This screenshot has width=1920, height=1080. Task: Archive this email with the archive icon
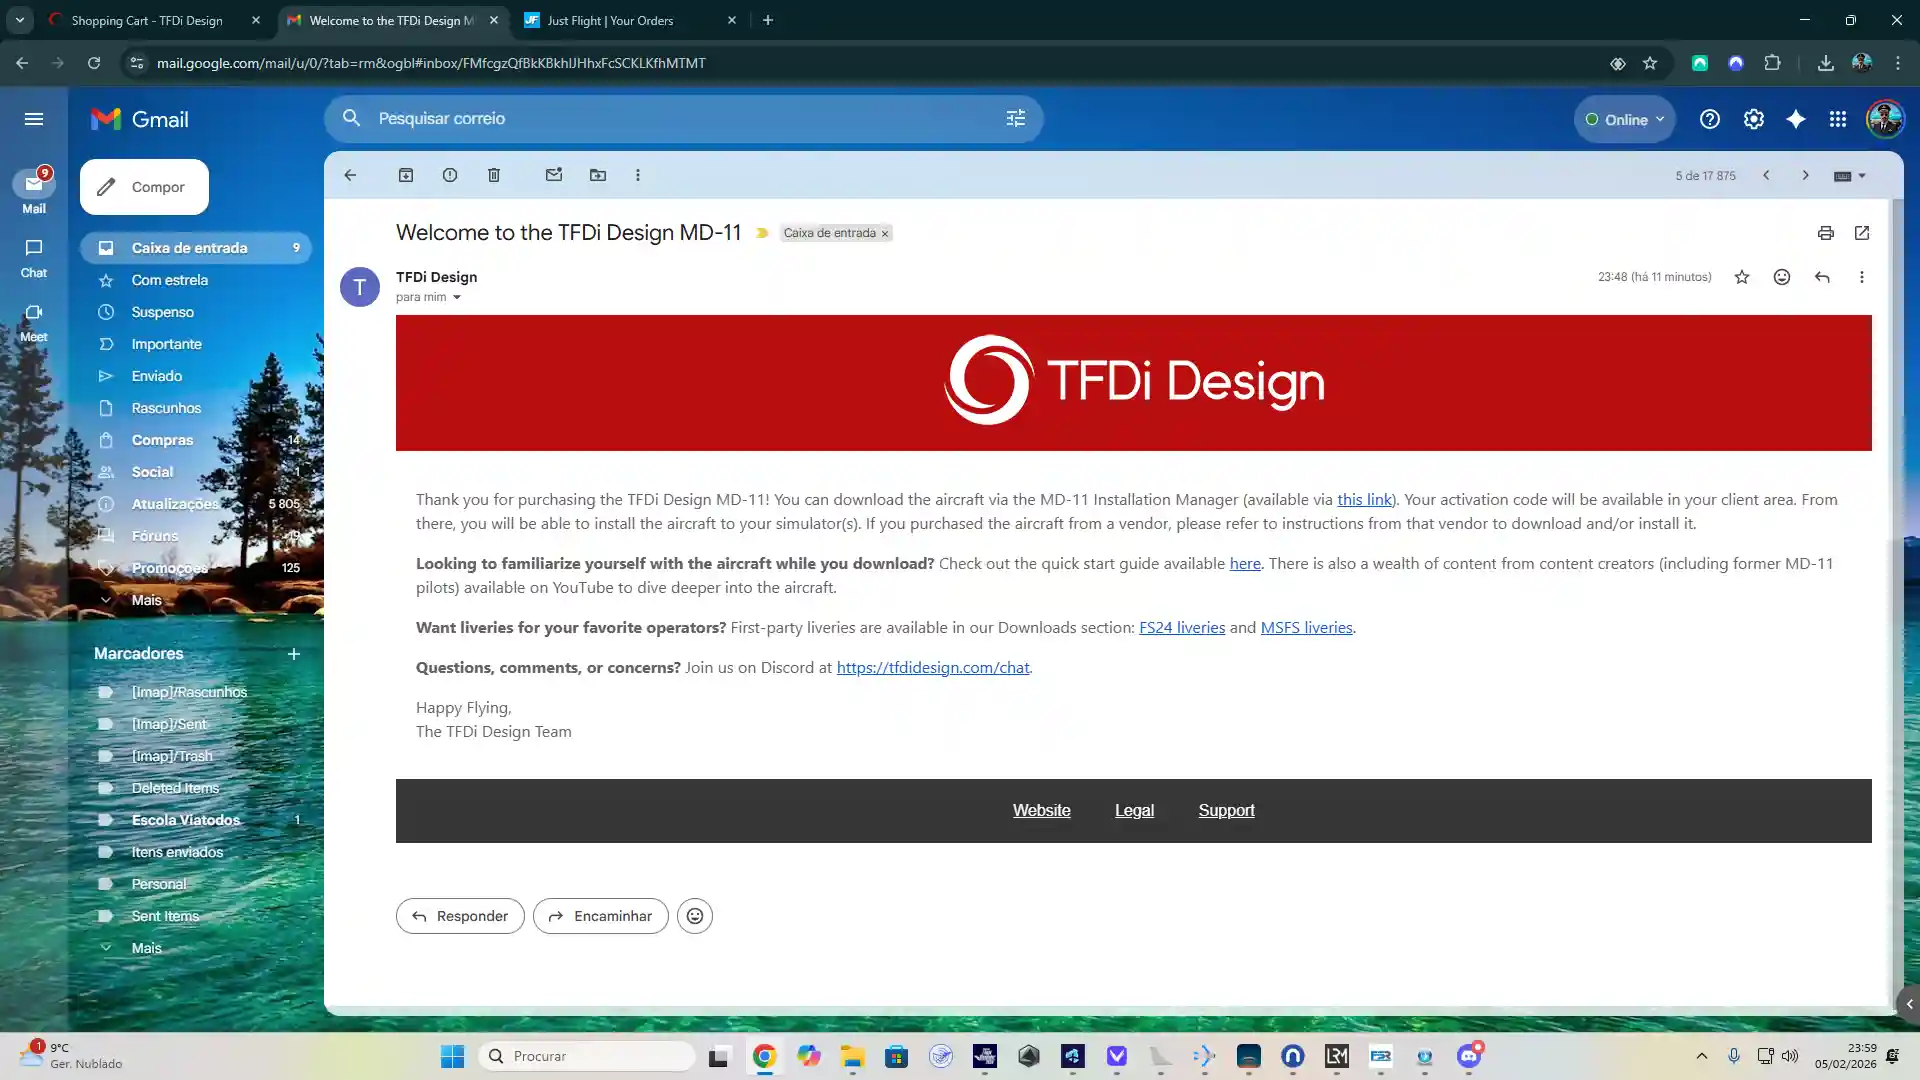(406, 175)
